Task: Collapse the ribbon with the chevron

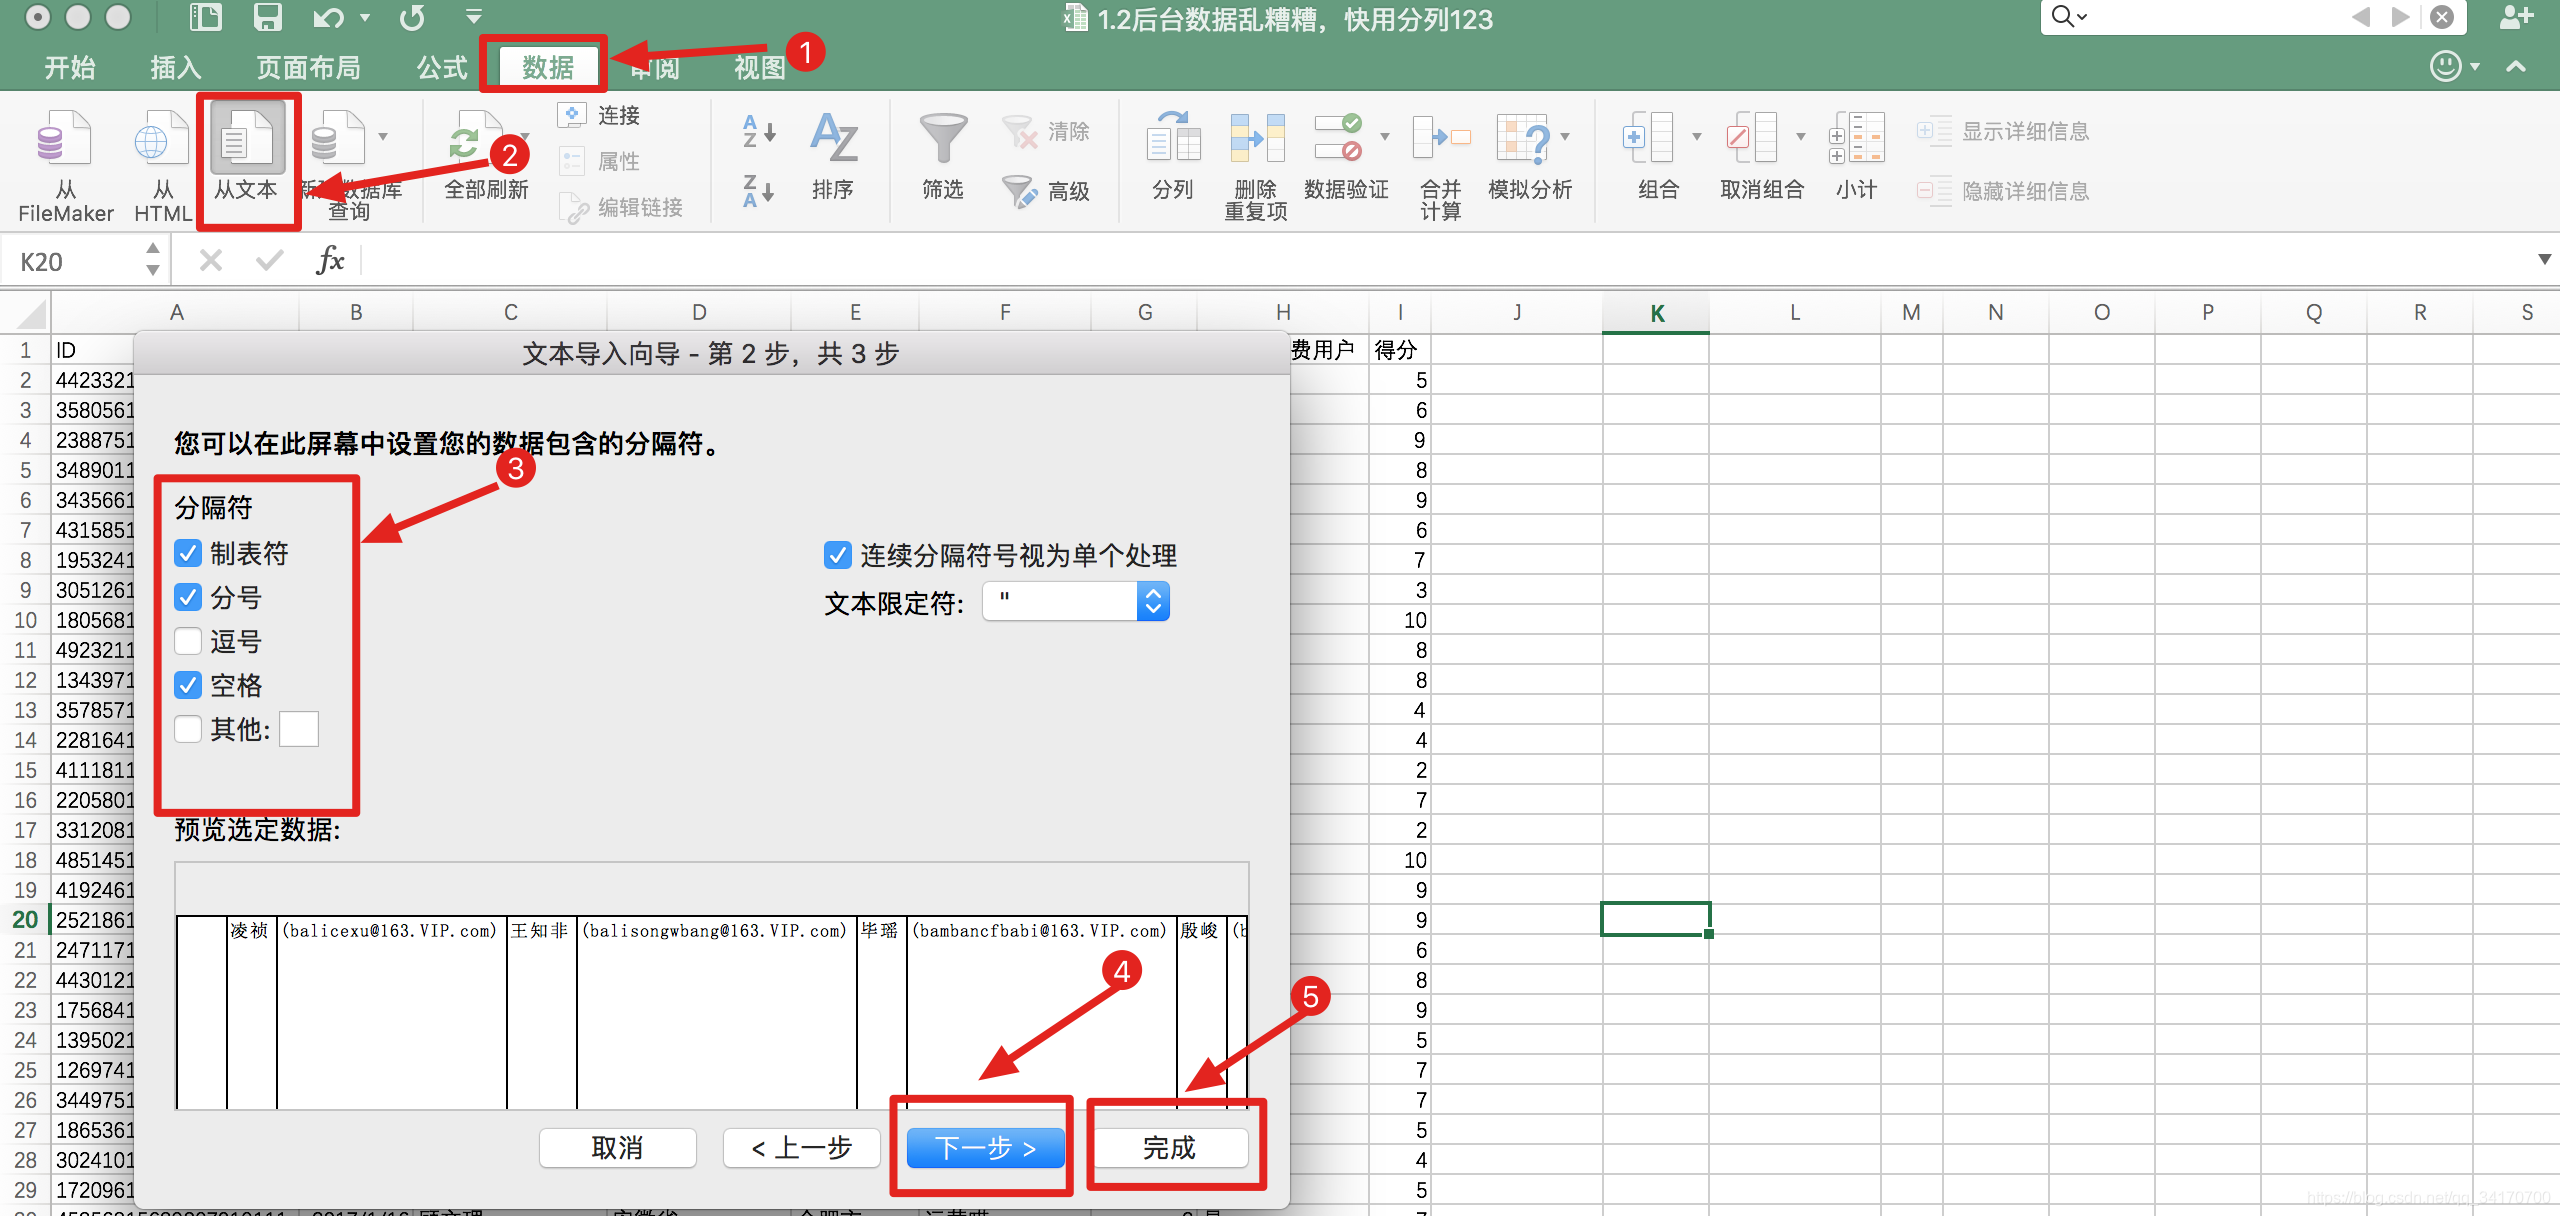Action: (2516, 67)
